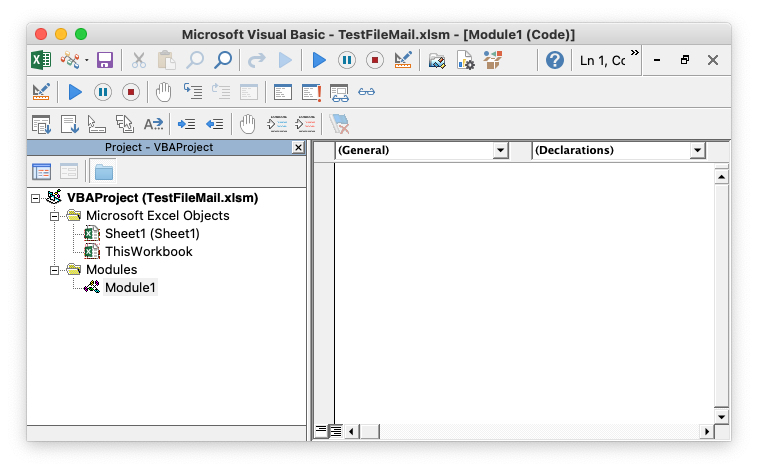The width and height of the screenshot is (758, 472).
Task: Open Help with the question mark icon
Action: pos(554,60)
